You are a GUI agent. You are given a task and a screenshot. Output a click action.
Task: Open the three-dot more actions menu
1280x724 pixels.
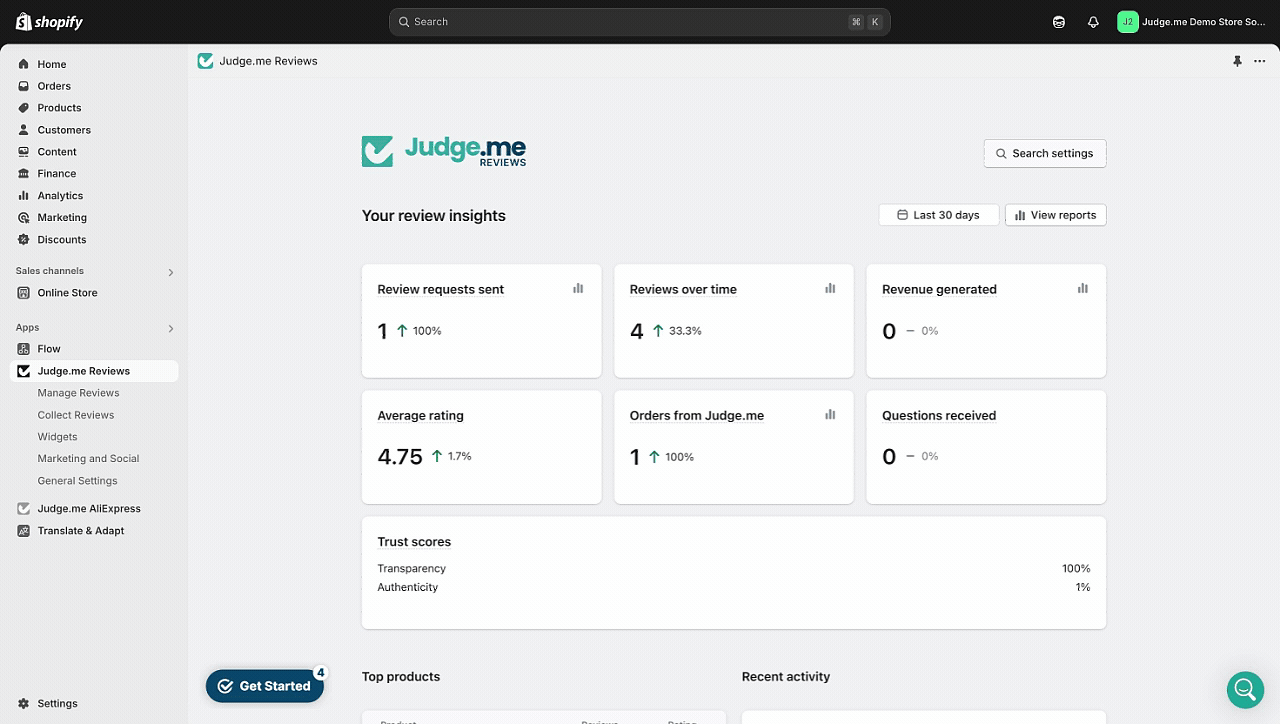pos(1259,61)
